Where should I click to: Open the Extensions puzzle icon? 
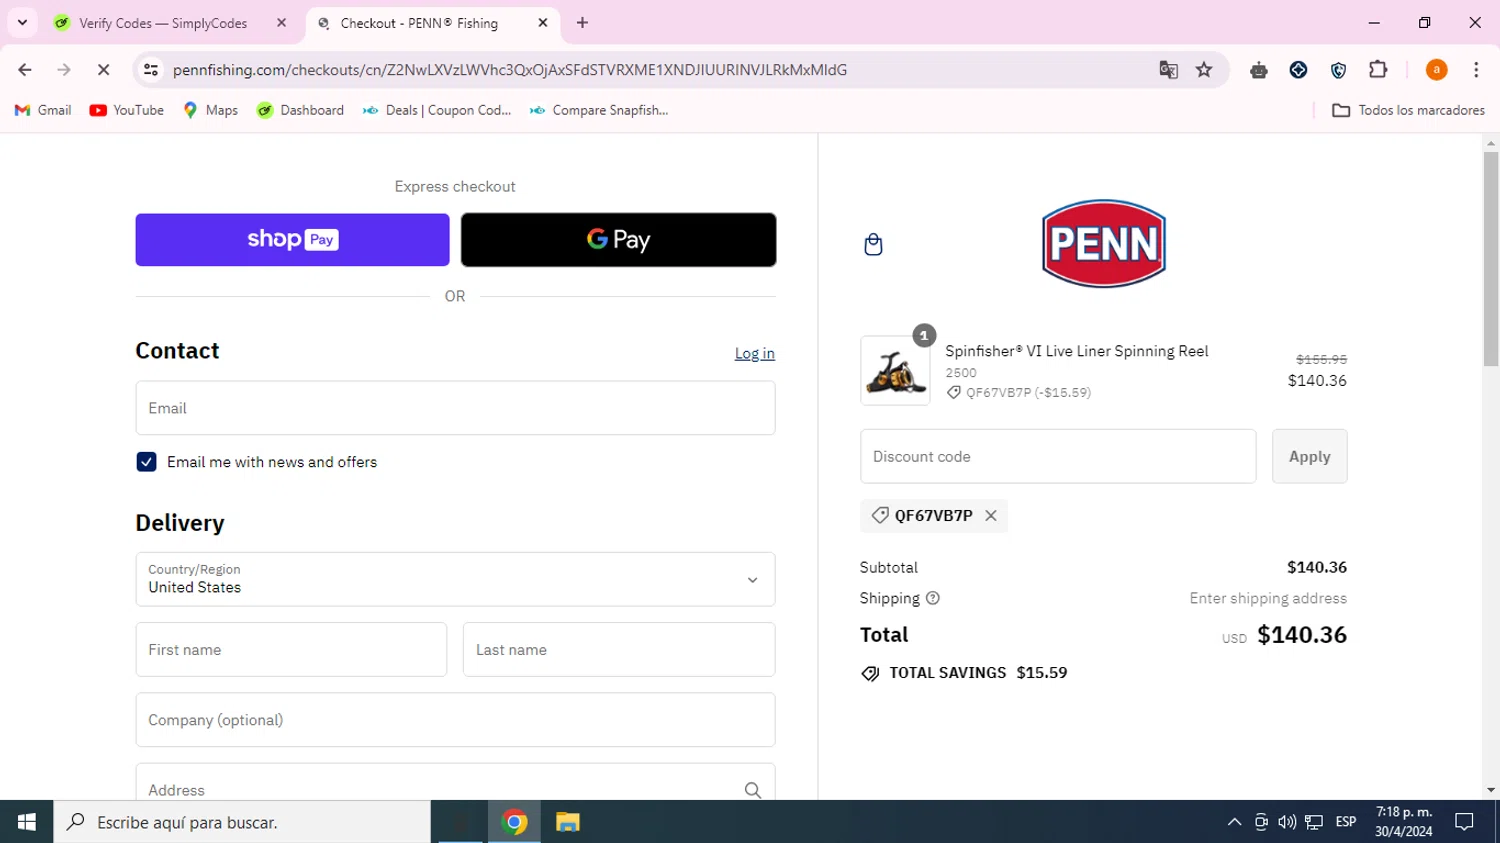[x=1378, y=70]
